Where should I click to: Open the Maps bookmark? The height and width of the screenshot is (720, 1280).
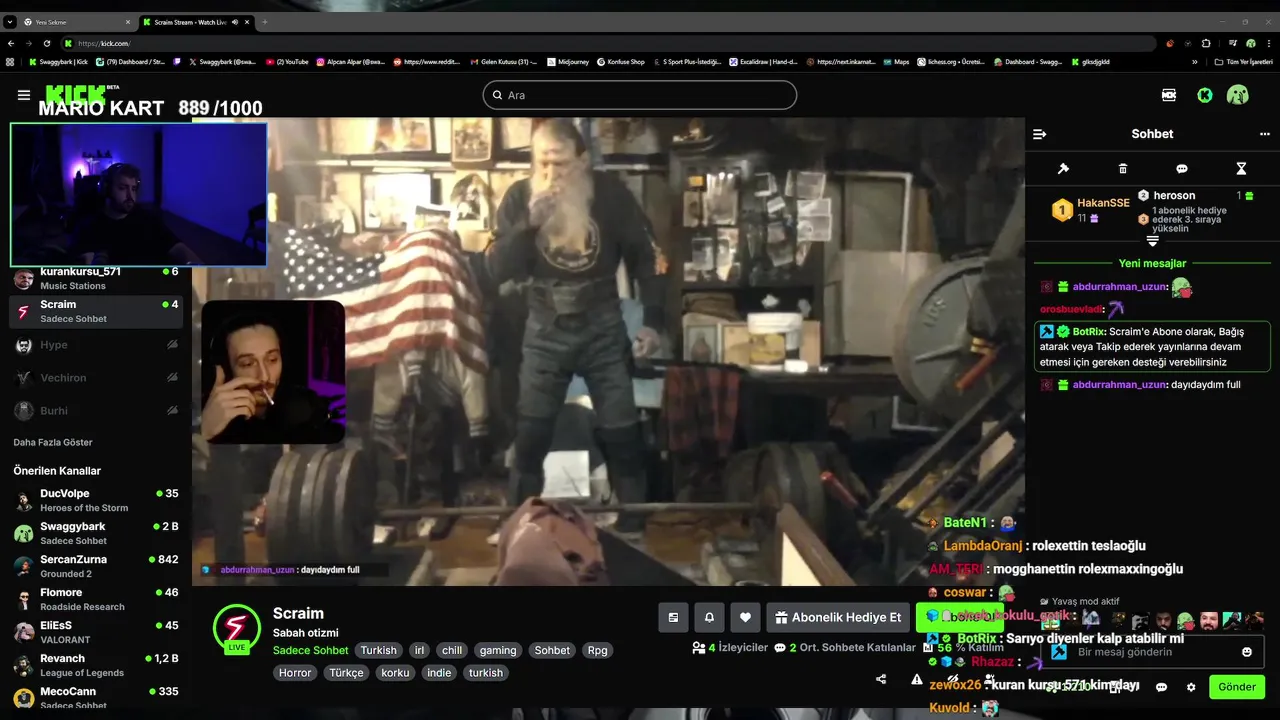[896, 62]
